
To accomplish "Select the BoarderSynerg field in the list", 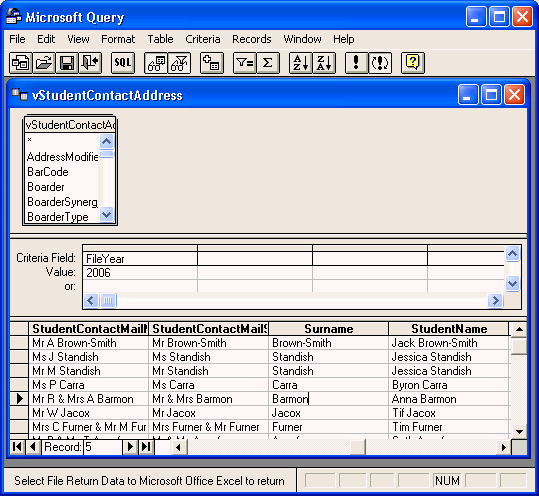I will (x=62, y=202).
